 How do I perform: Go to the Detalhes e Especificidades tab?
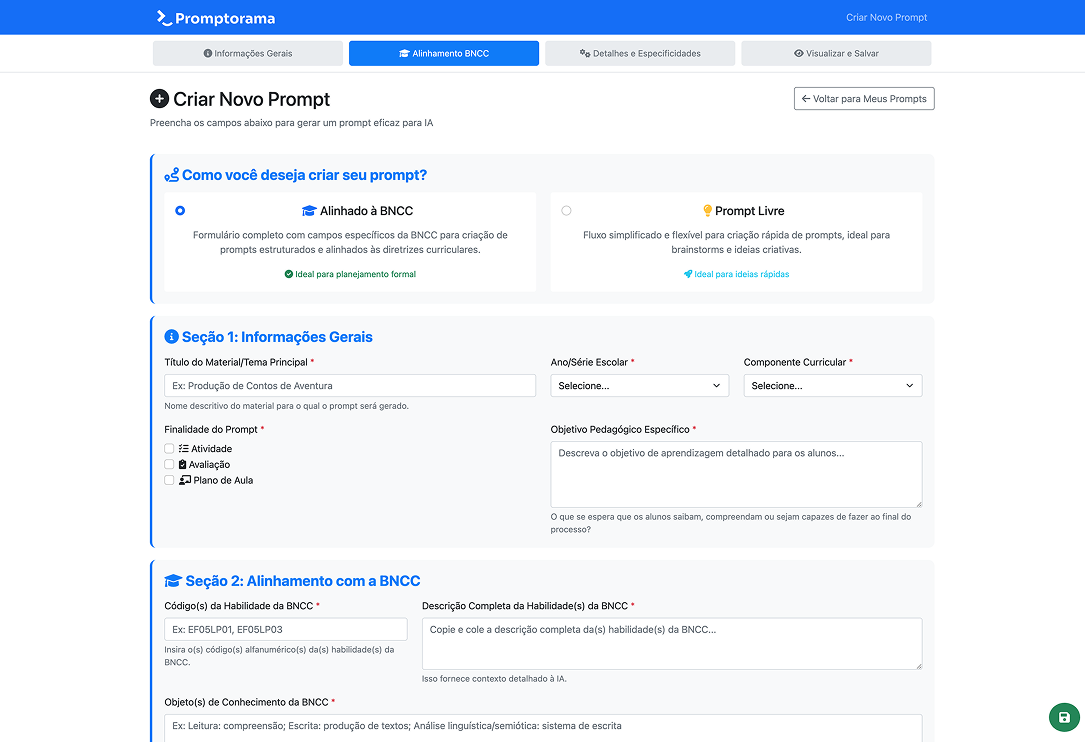[x=640, y=53]
